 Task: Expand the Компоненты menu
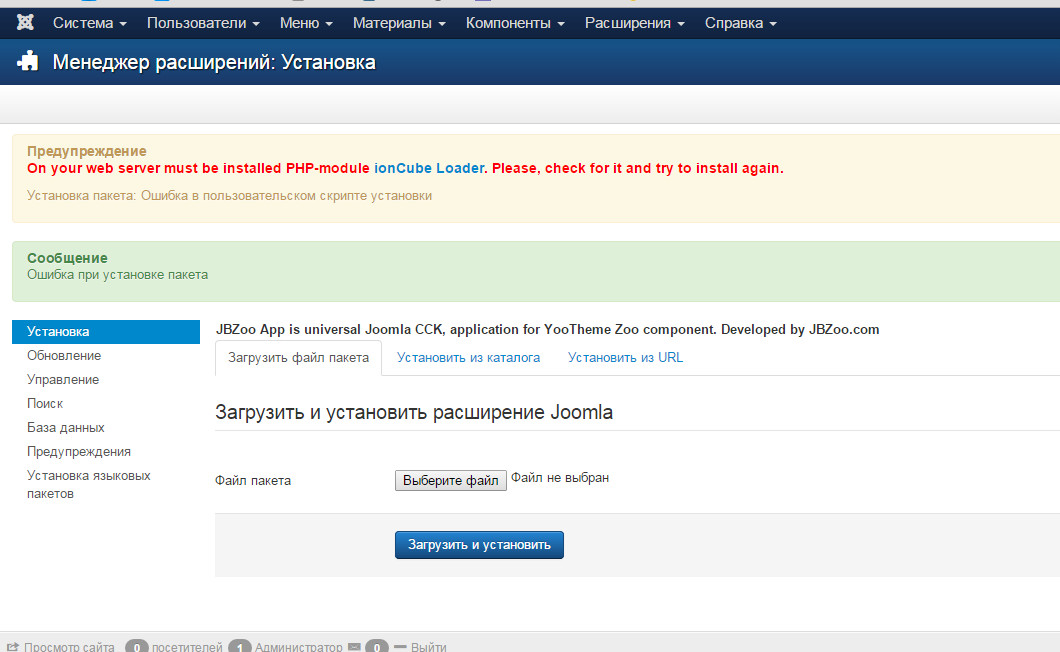pyautogui.click(x=515, y=22)
